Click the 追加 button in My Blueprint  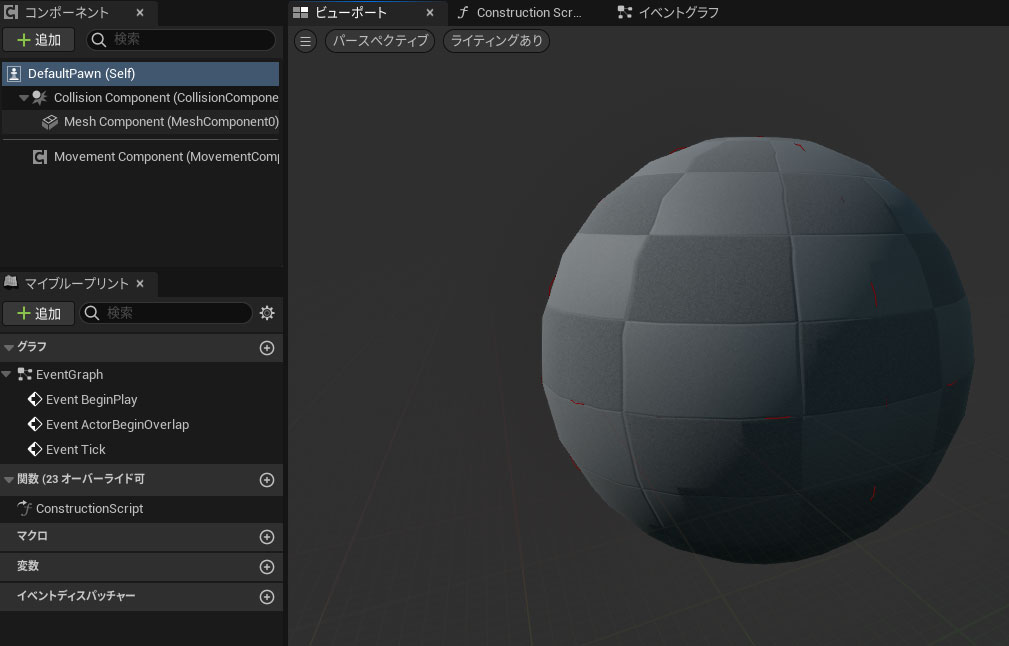39,313
